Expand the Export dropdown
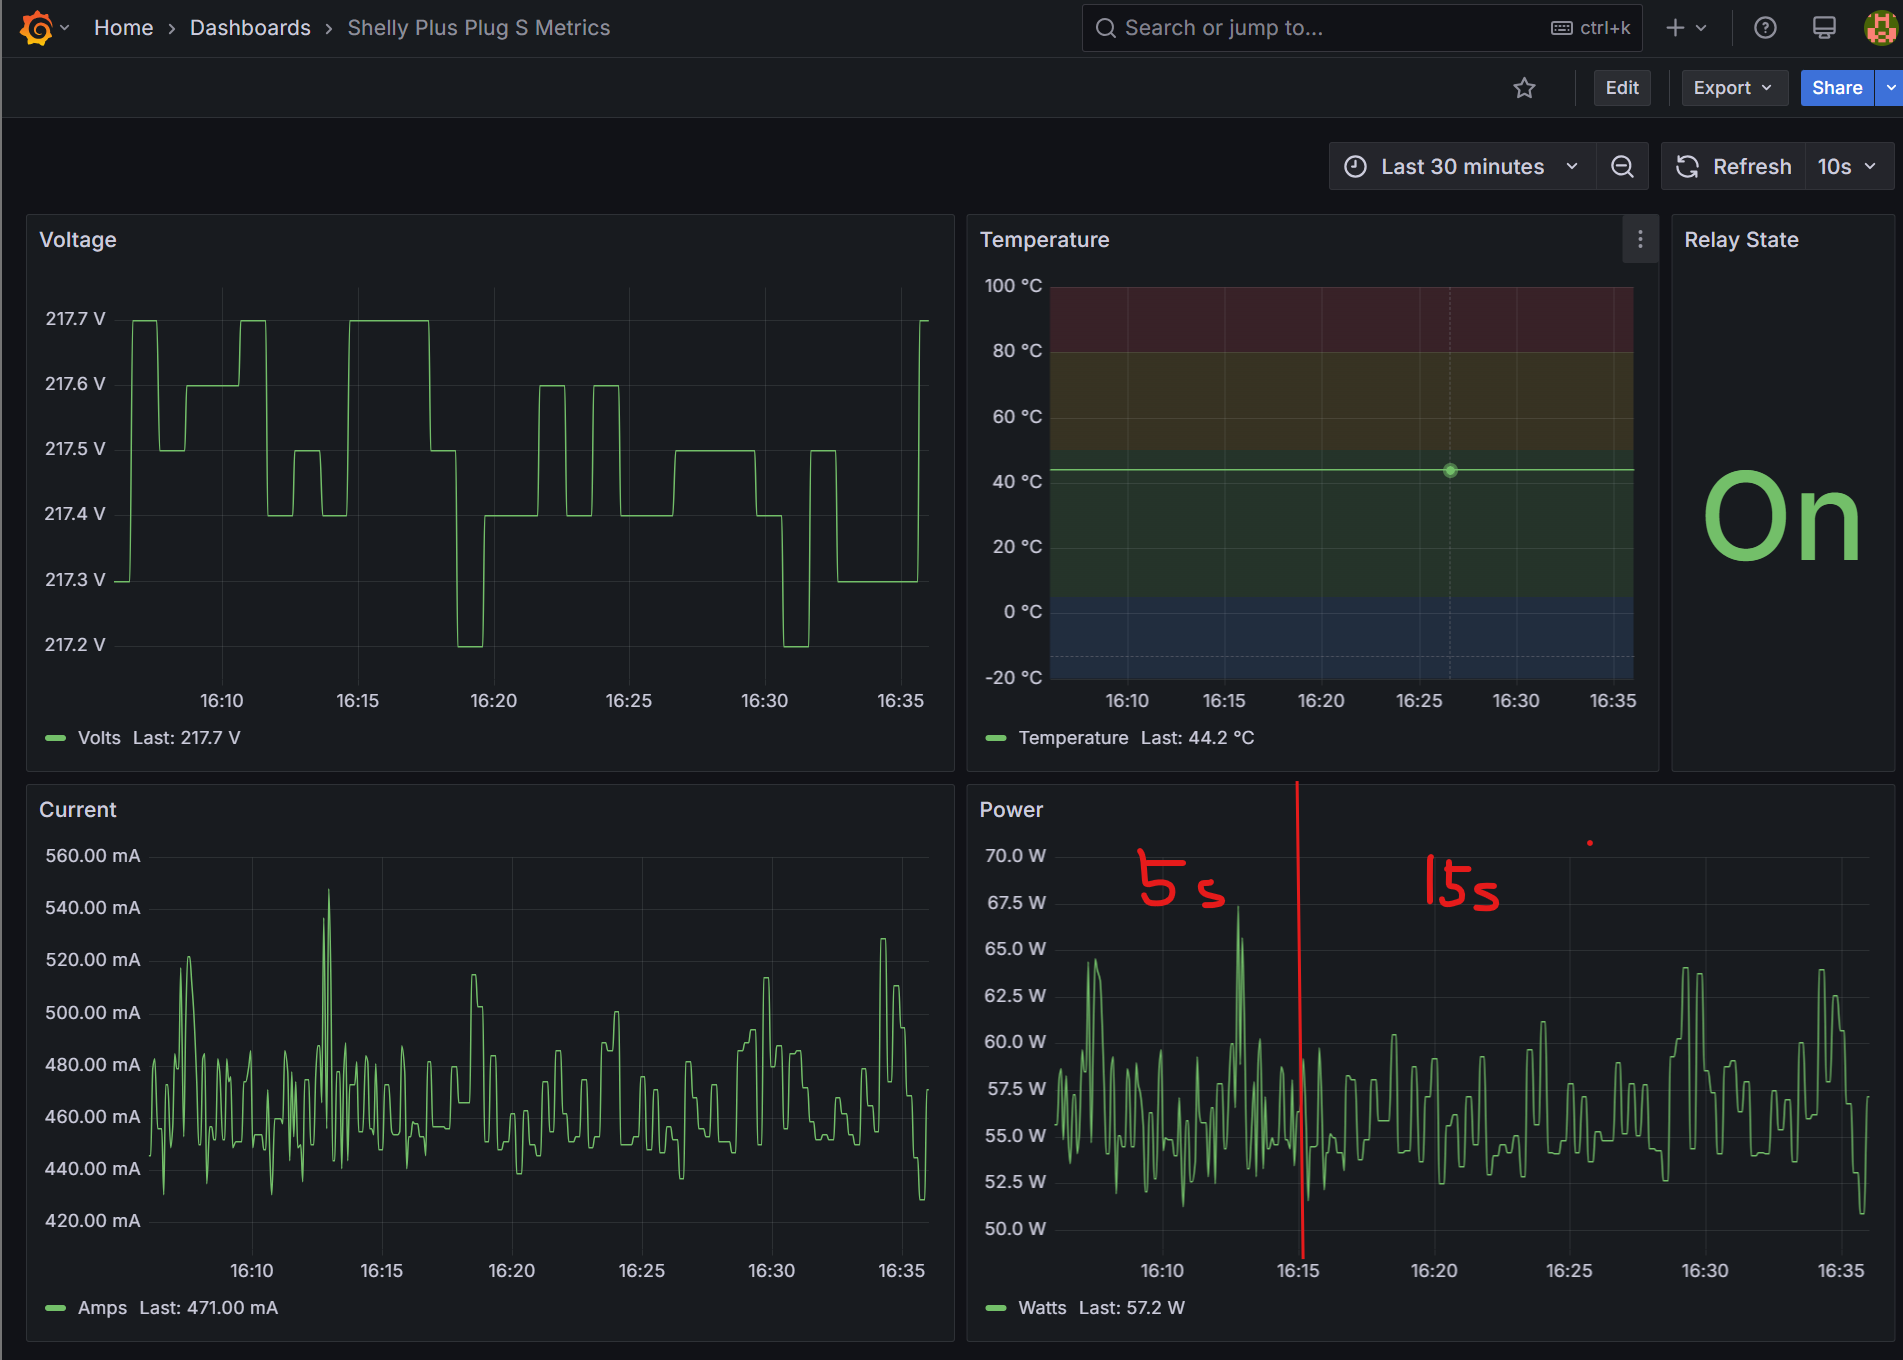This screenshot has height=1360, width=1903. coord(1733,88)
